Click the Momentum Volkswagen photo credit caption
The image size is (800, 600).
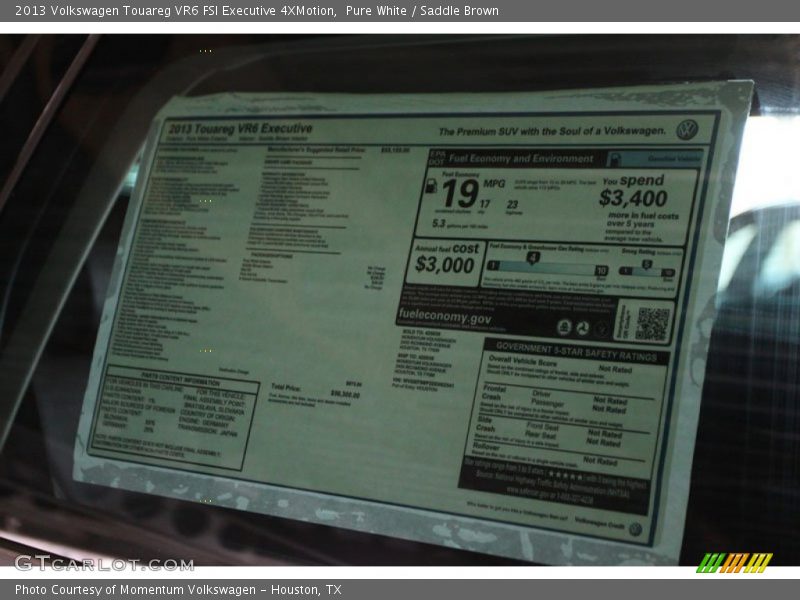click(x=178, y=590)
